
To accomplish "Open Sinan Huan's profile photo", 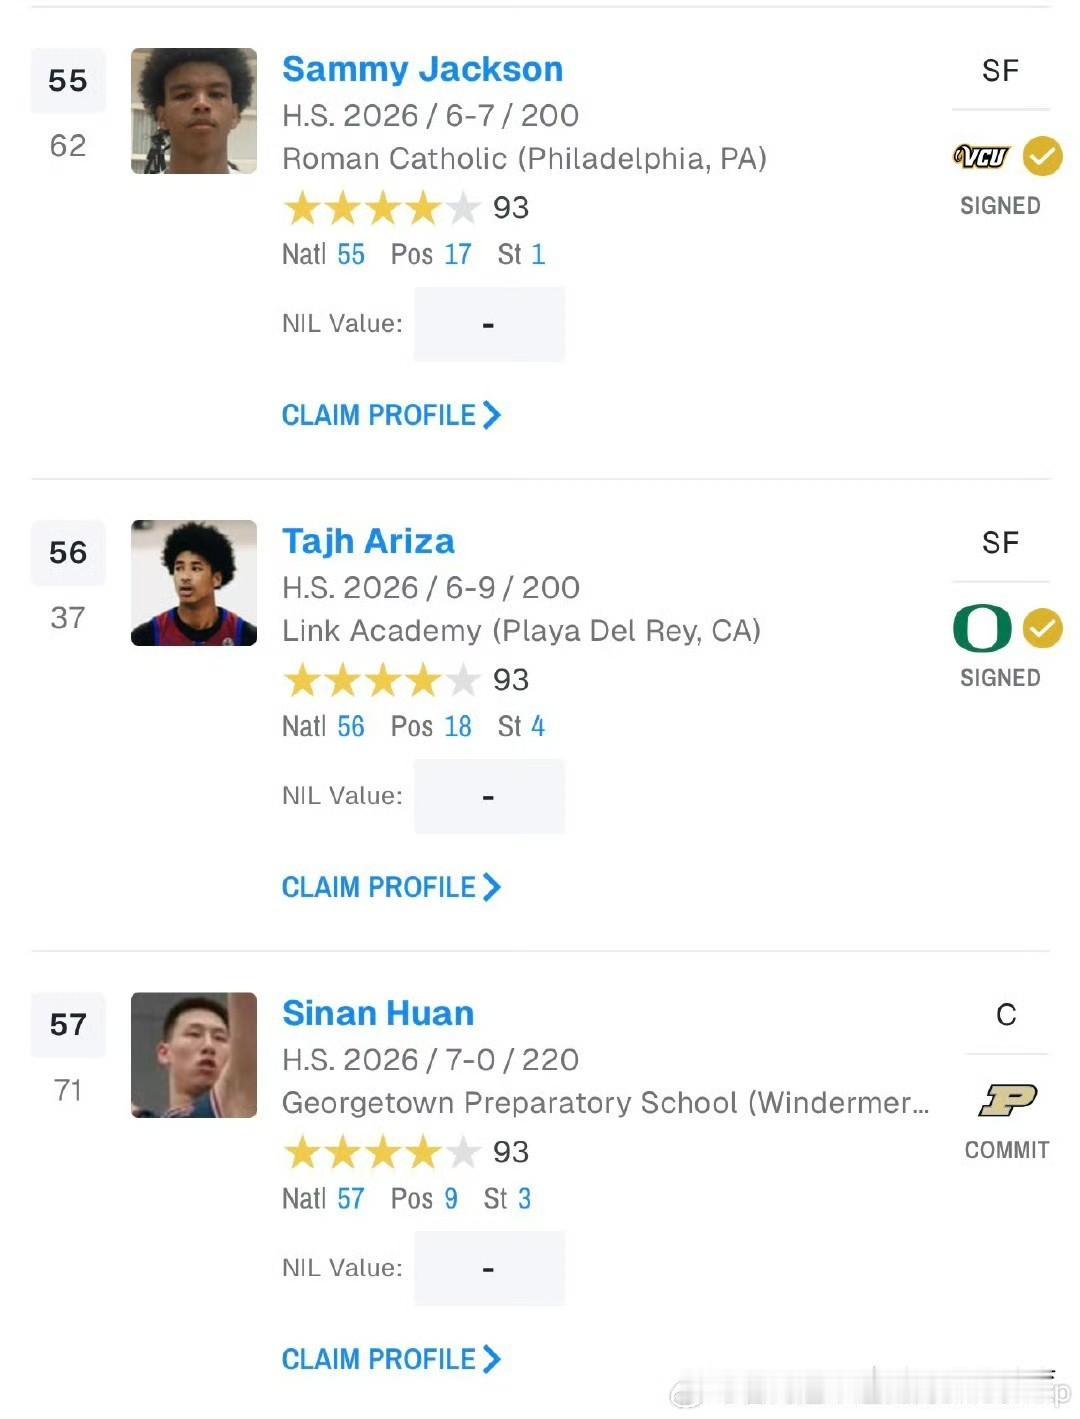I will click(x=194, y=1055).
